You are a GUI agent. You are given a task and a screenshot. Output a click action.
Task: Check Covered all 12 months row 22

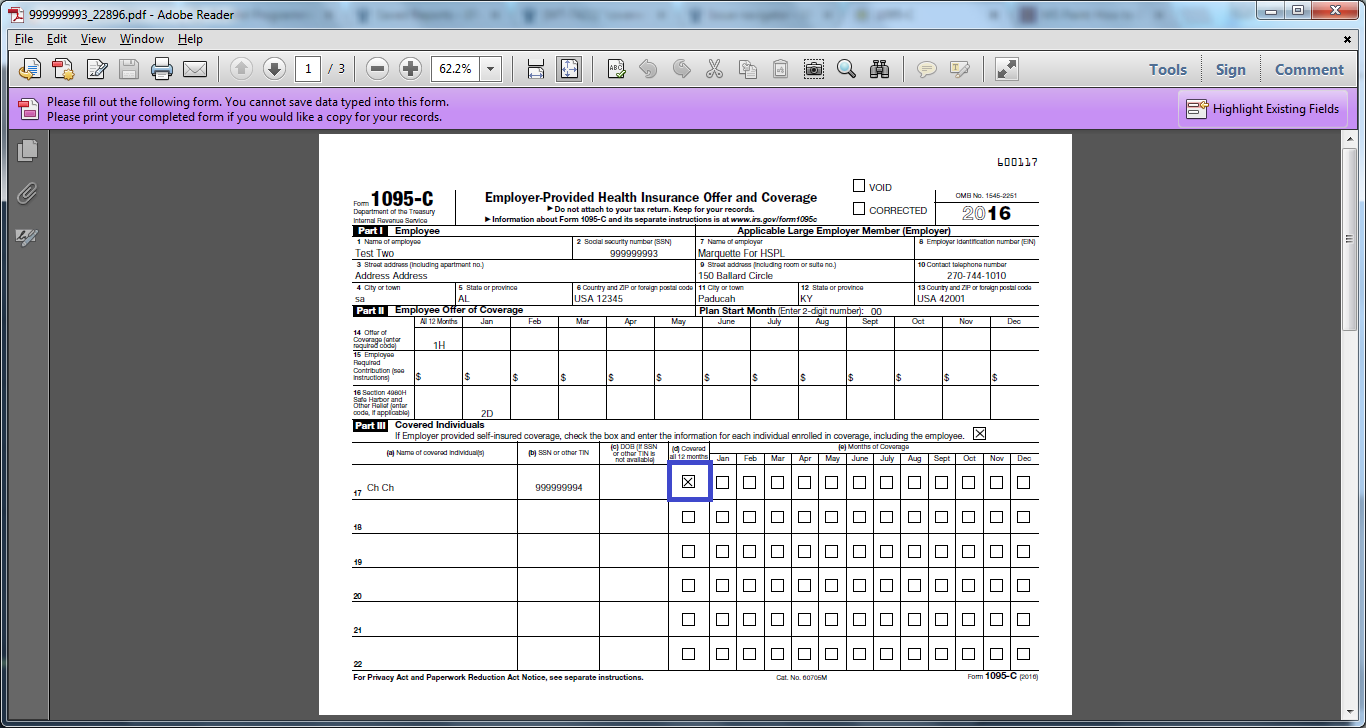point(688,654)
